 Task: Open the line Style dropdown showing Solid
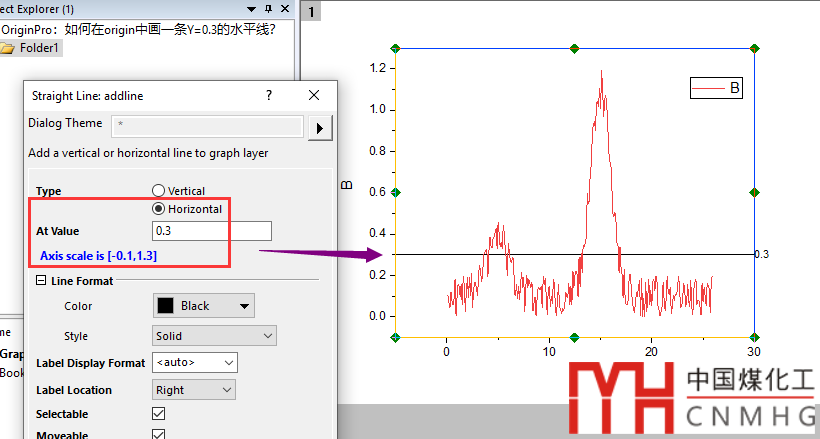tap(214, 336)
